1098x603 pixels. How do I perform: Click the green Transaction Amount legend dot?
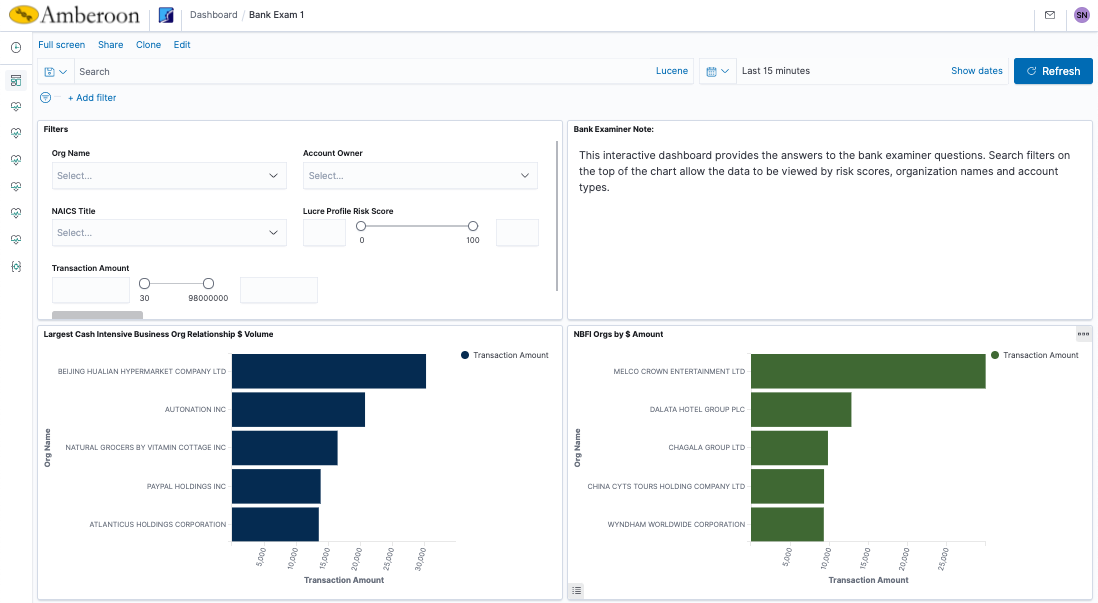[995, 355]
